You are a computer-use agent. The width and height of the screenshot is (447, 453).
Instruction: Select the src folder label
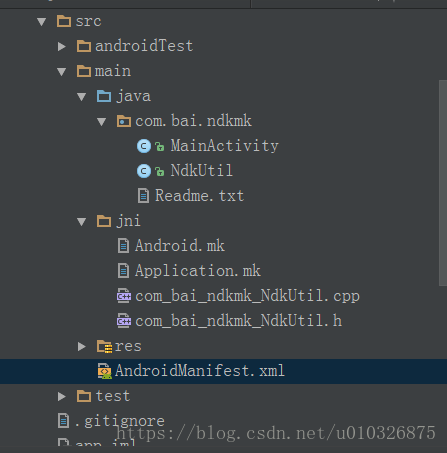click(x=88, y=21)
